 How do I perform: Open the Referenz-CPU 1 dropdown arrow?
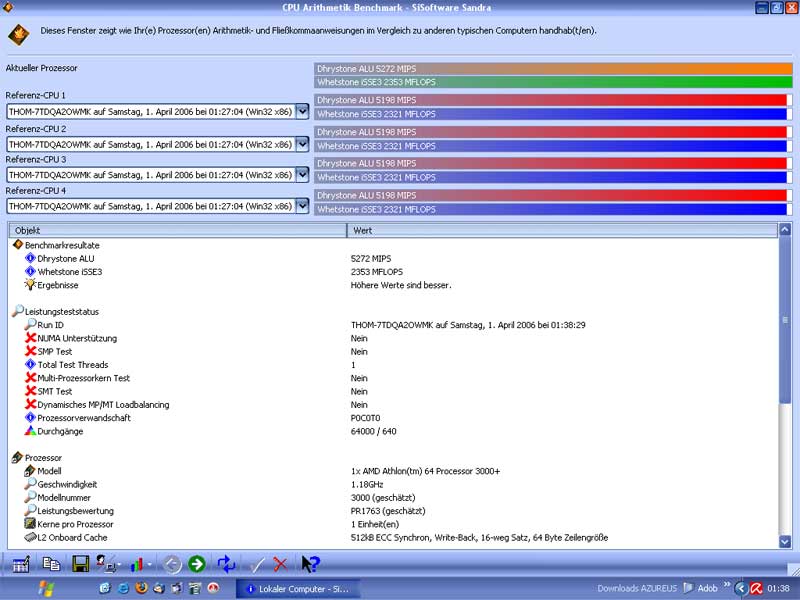(303, 111)
